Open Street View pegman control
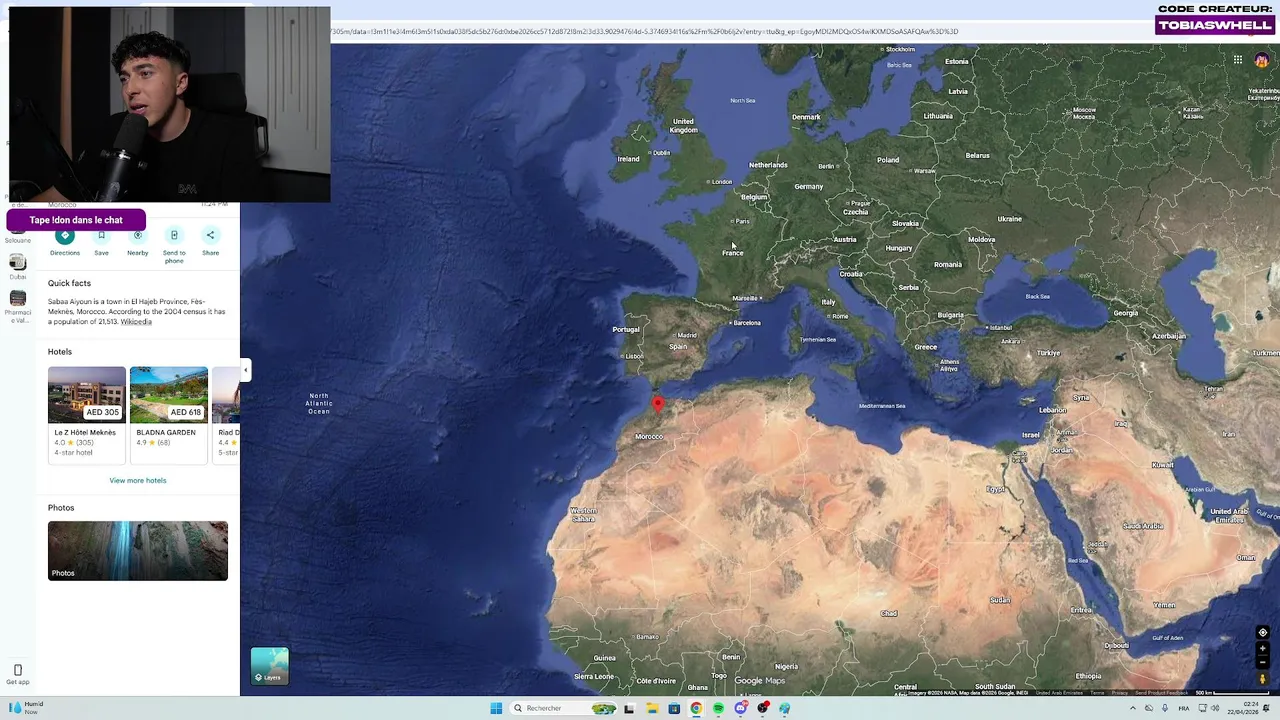This screenshot has height=720, width=1280. [1262, 679]
